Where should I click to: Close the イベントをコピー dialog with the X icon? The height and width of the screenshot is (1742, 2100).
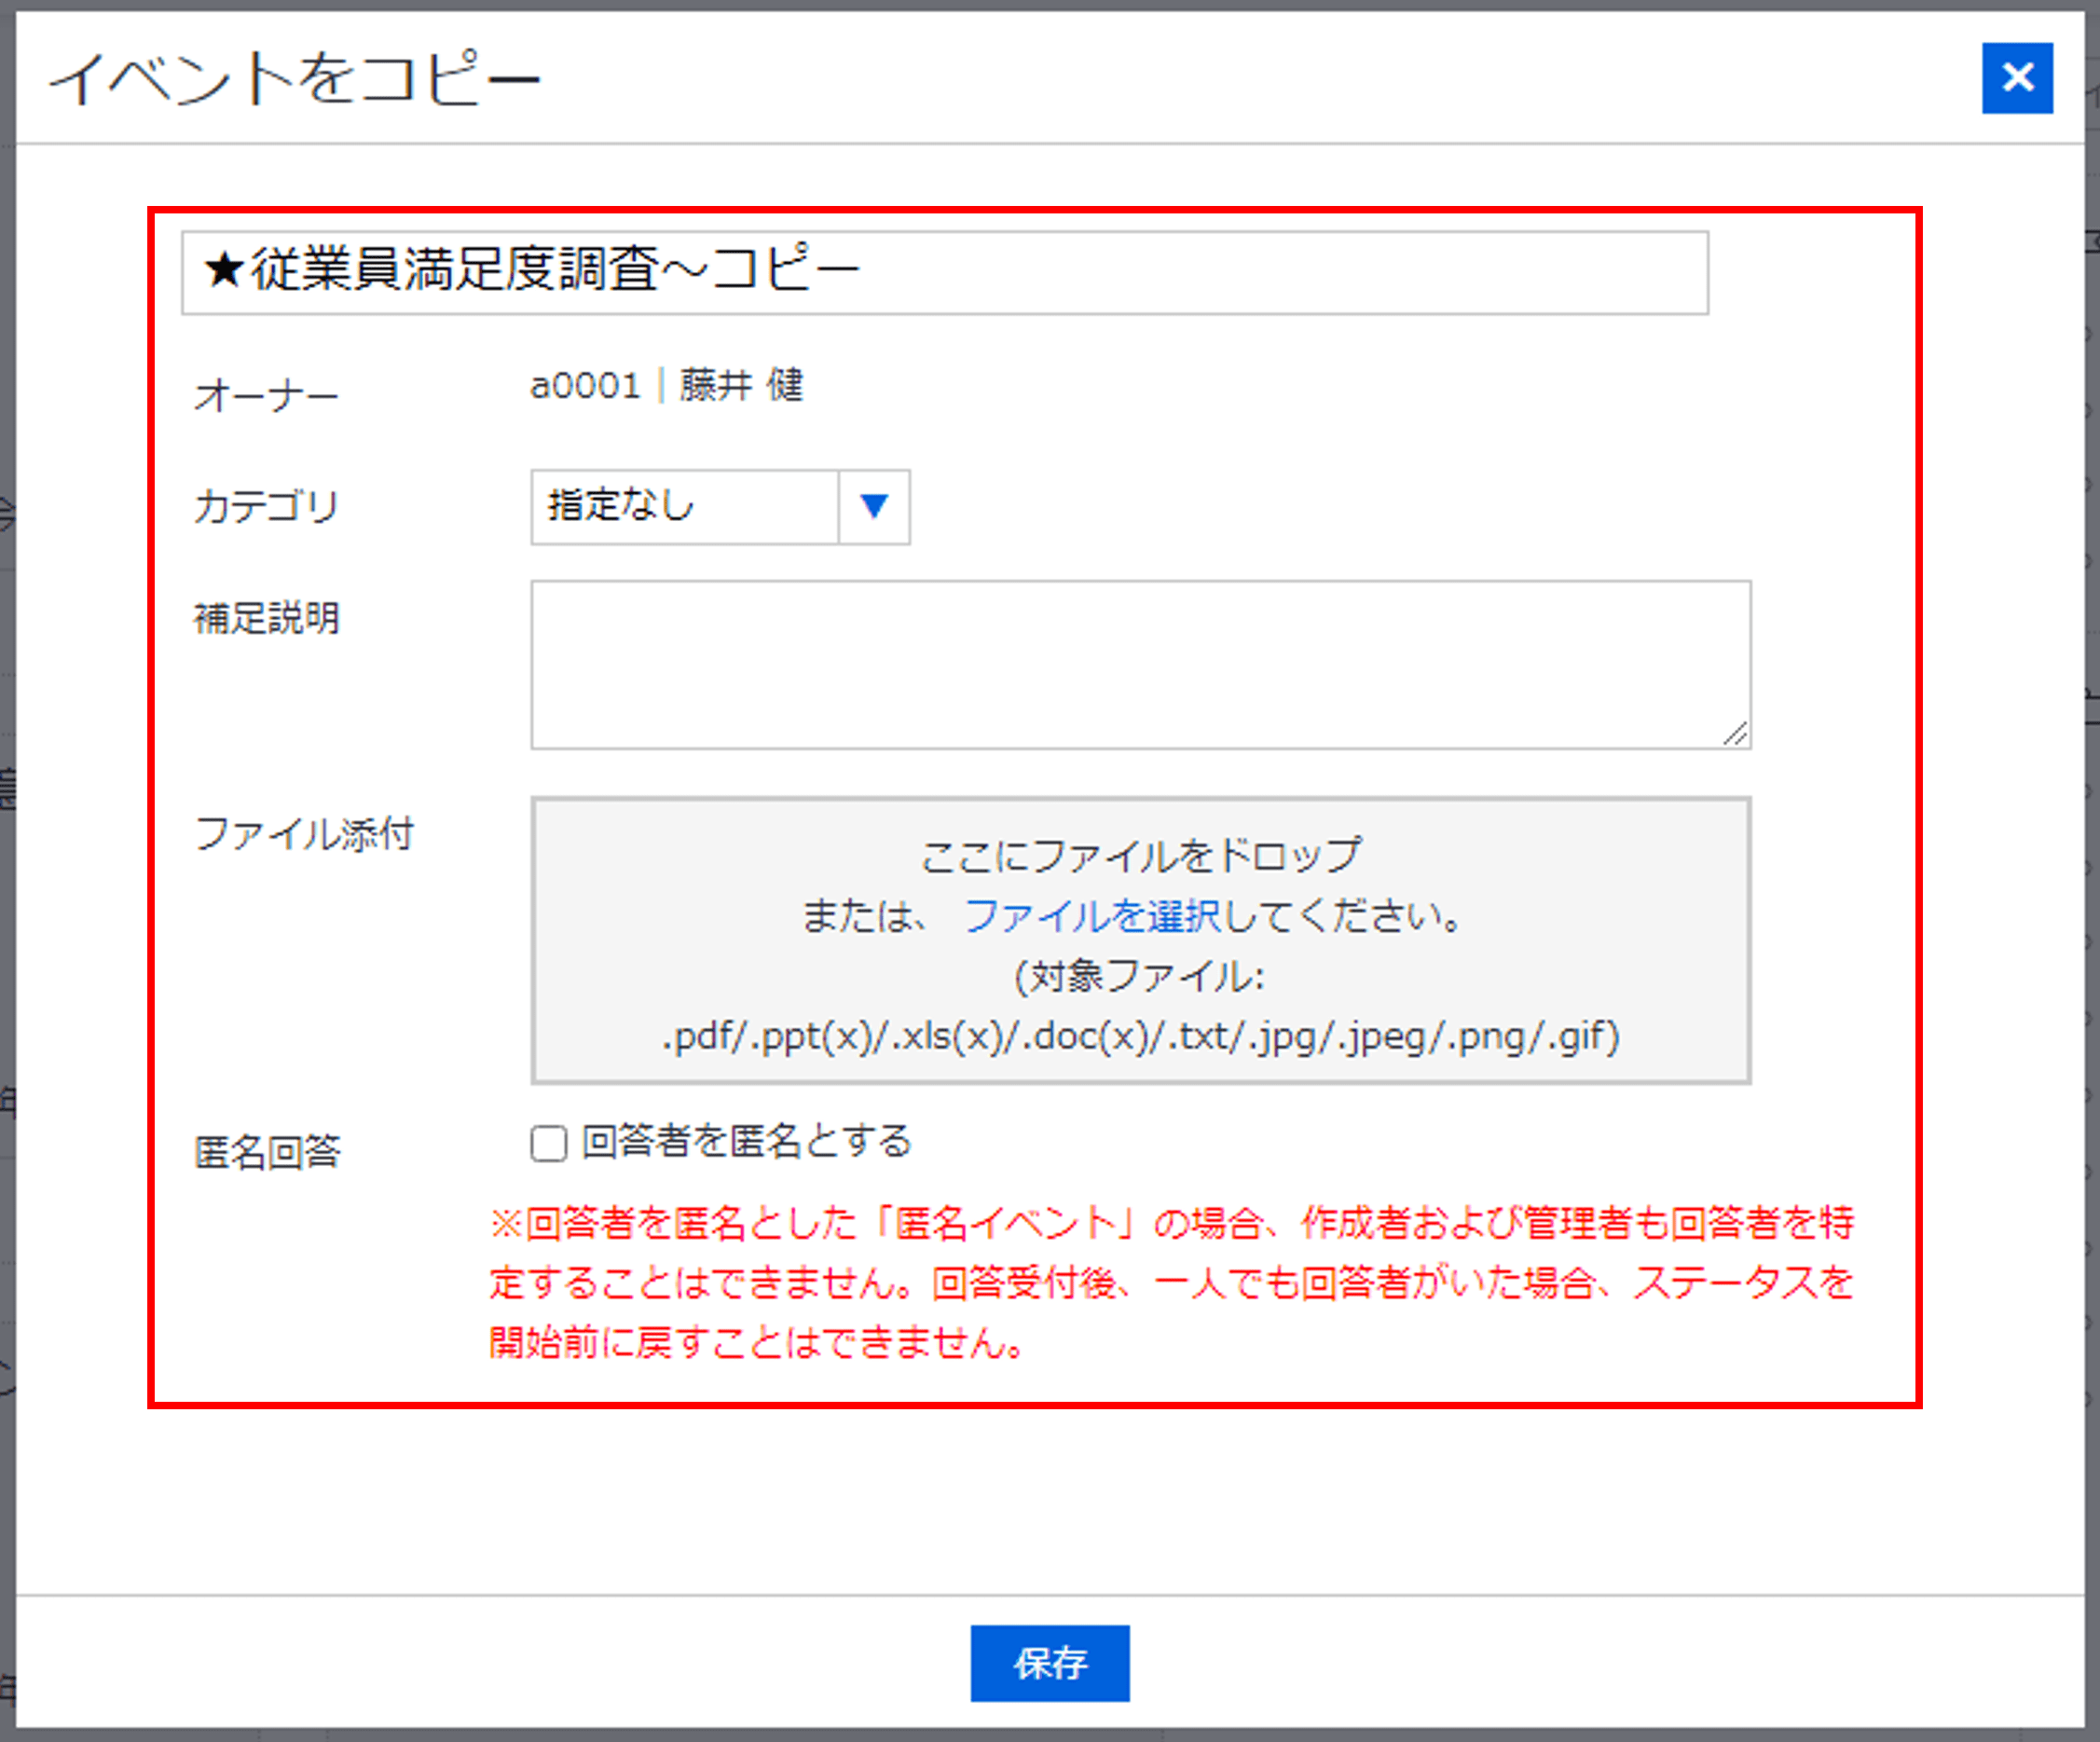[x=2016, y=78]
